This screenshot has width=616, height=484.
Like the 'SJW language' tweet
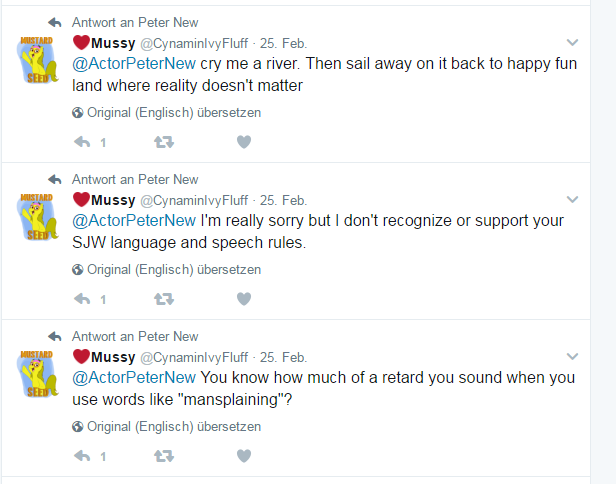(x=243, y=299)
